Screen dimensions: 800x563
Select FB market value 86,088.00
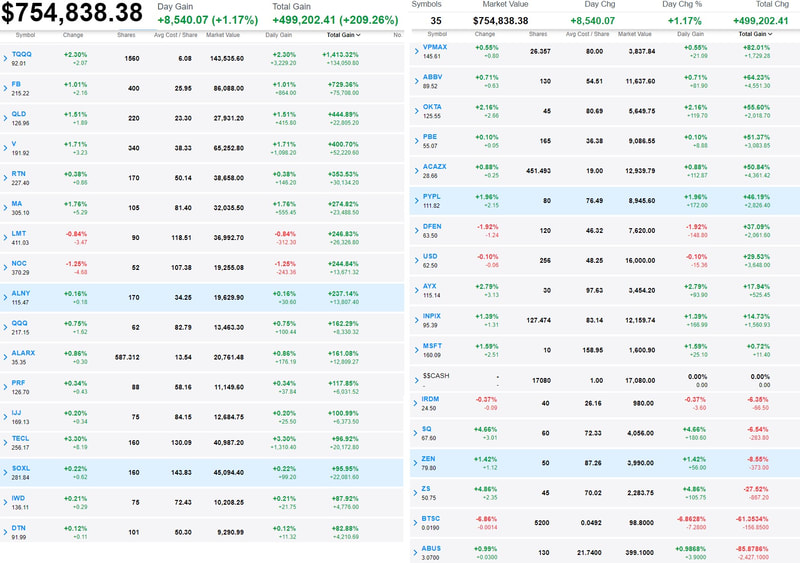tap(229, 88)
